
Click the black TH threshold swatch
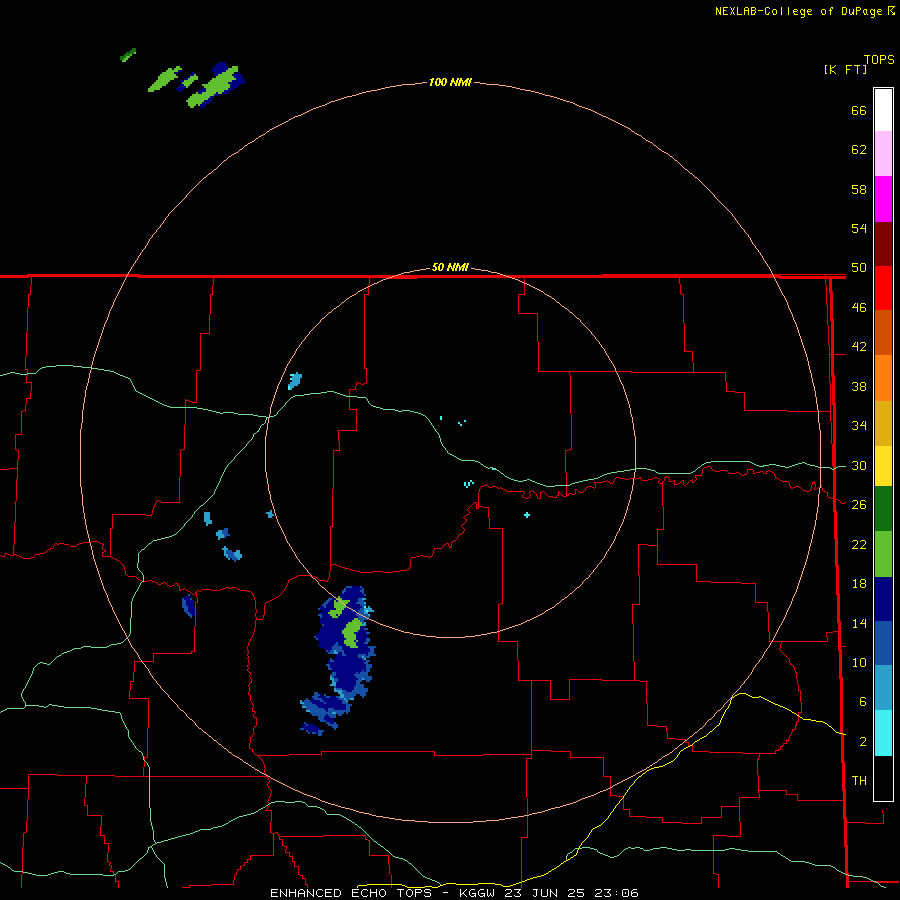(883, 778)
